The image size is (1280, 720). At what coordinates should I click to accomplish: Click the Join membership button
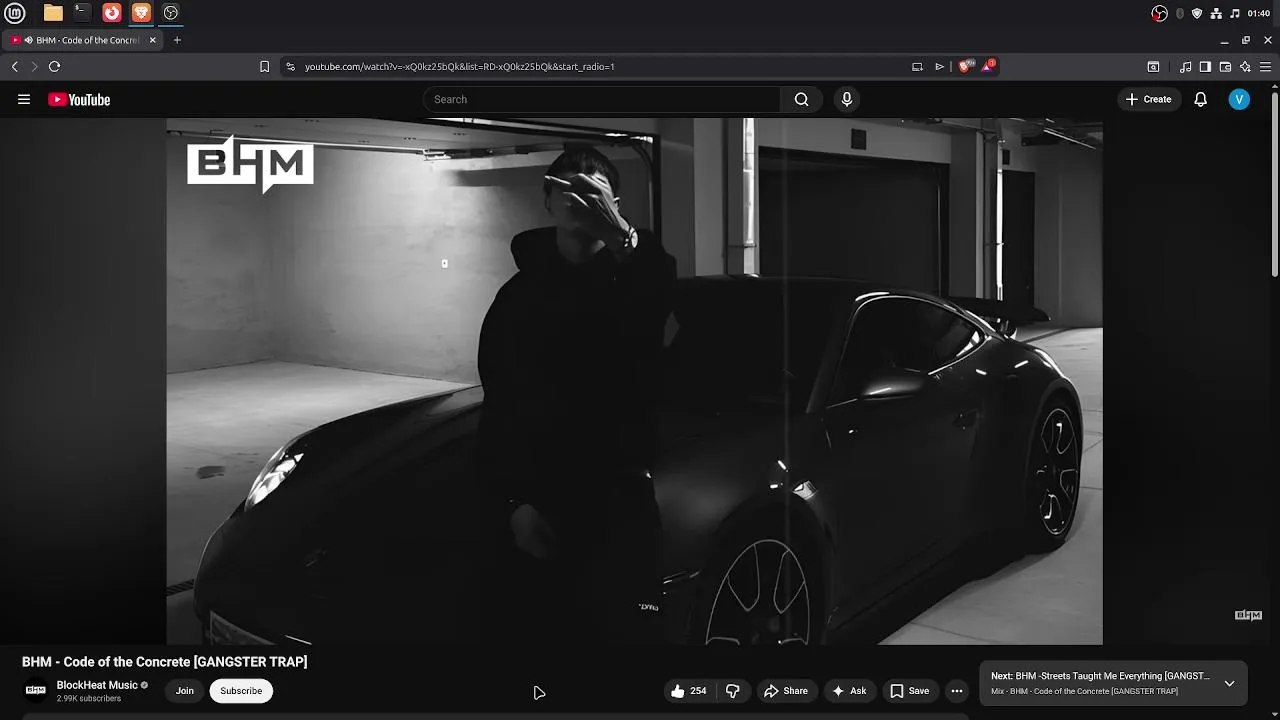pyautogui.click(x=185, y=691)
